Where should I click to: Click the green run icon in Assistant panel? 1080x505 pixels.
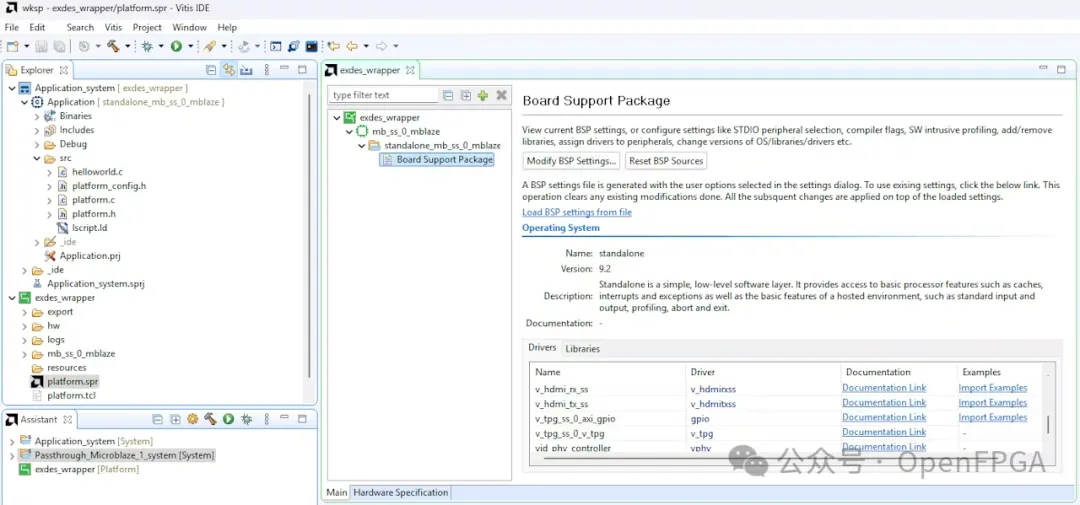point(228,419)
